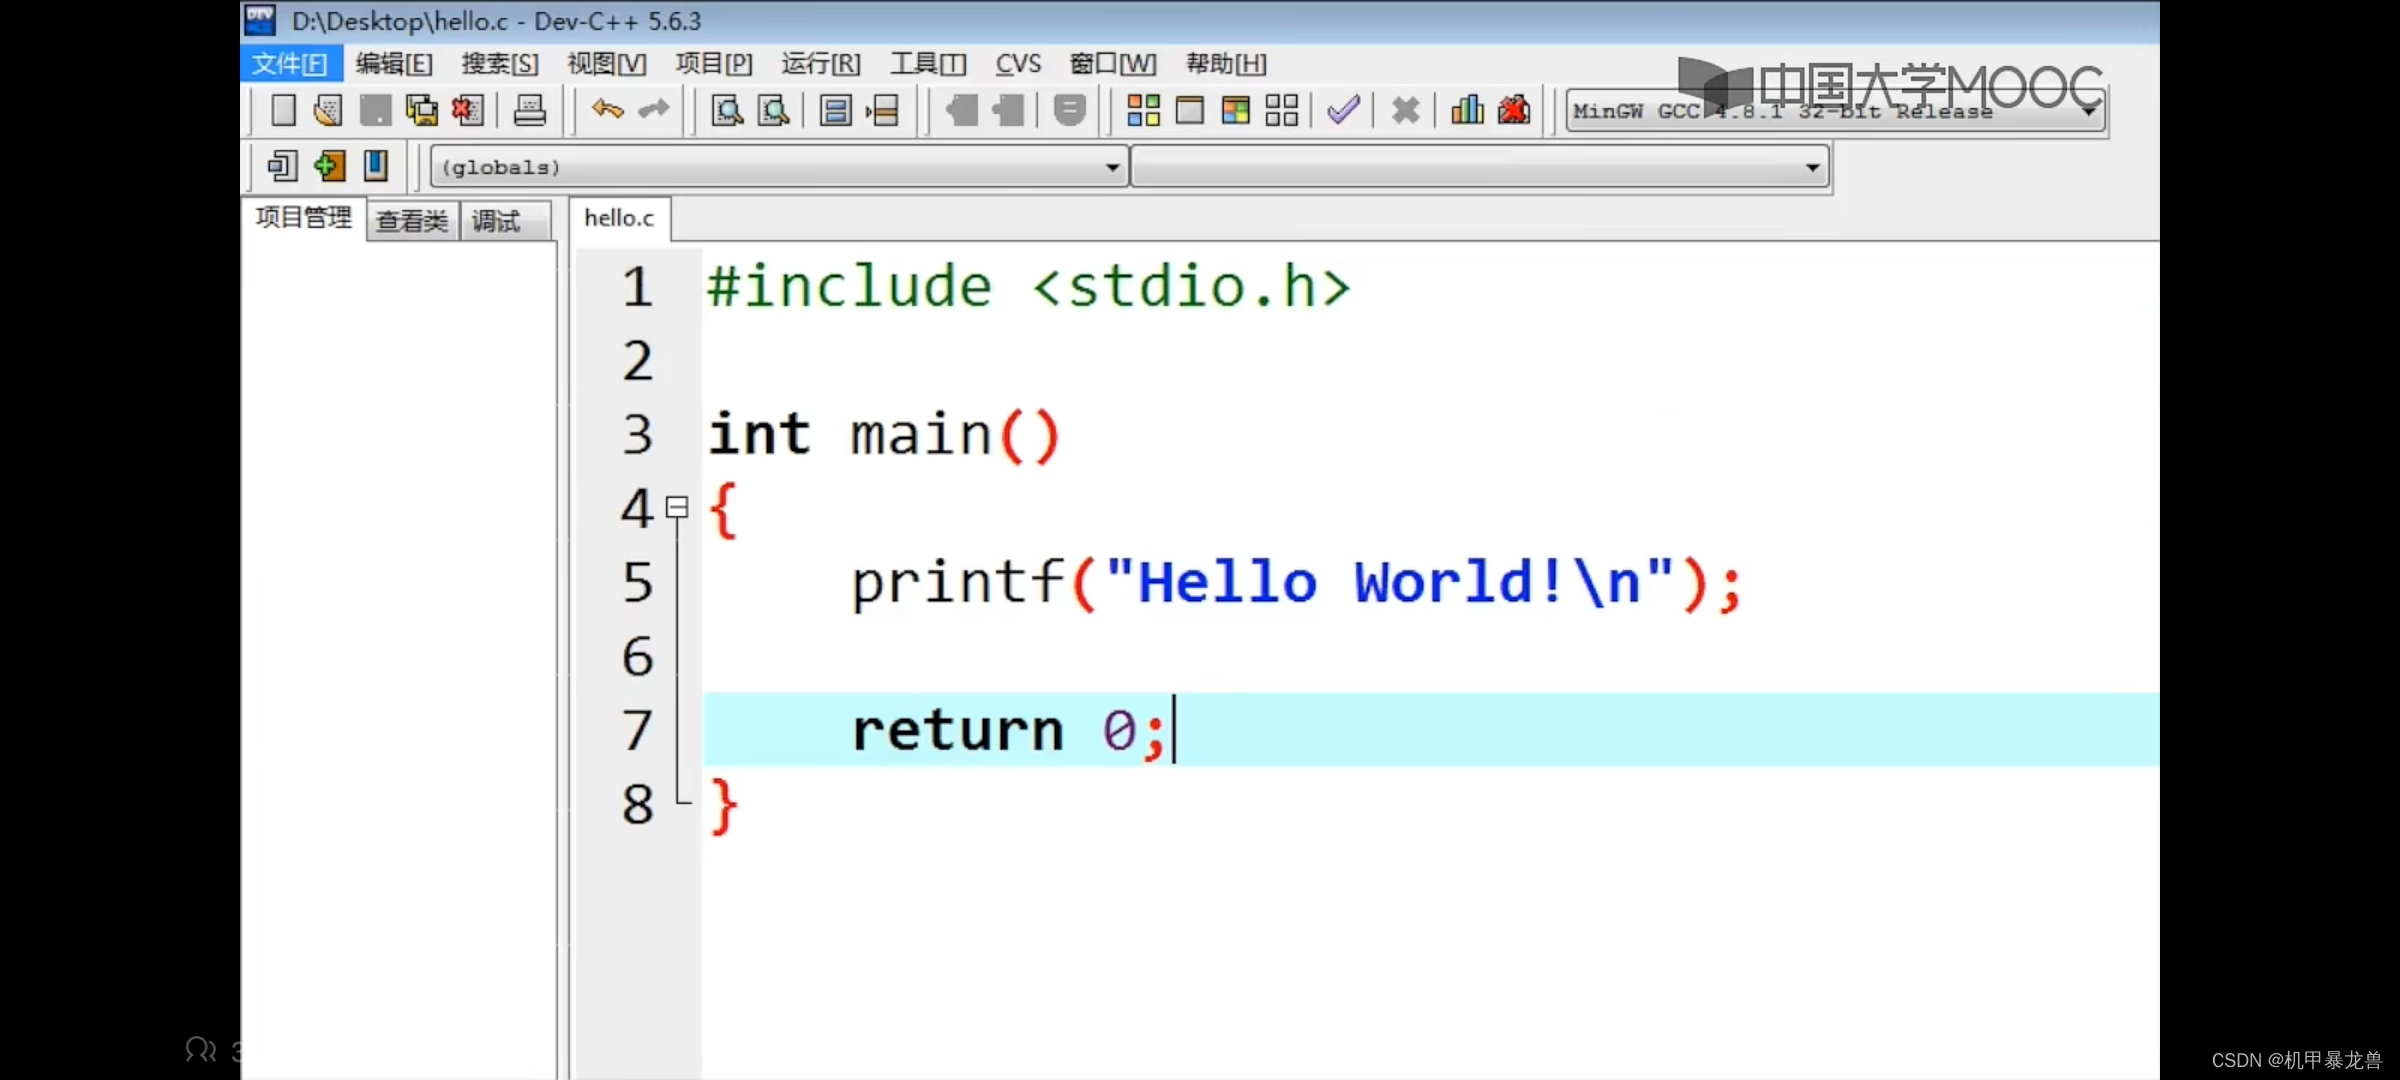Click the Dev-C++ title bar app icon
Viewport: 2400px width, 1080px height.
pos(261,19)
